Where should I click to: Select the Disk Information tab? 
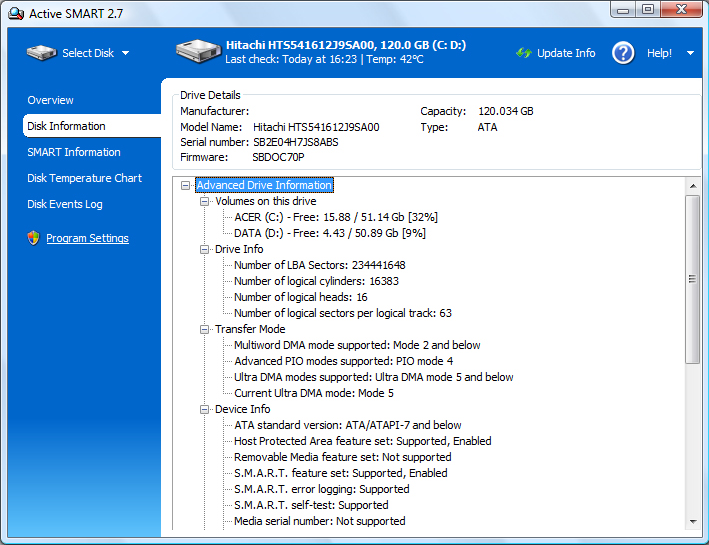point(92,126)
